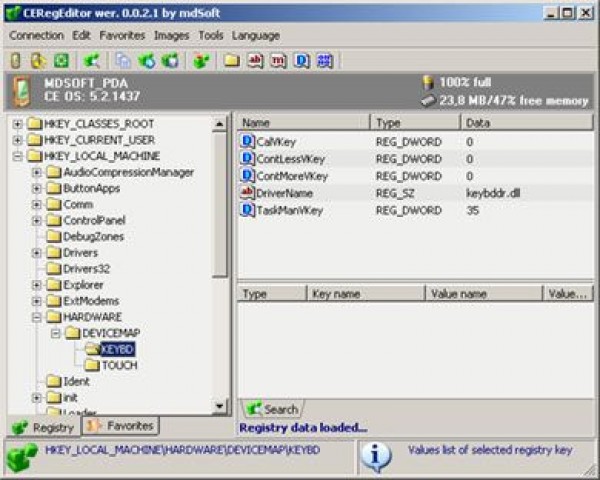
Task: Open the Tools menu
Action: 210,35
